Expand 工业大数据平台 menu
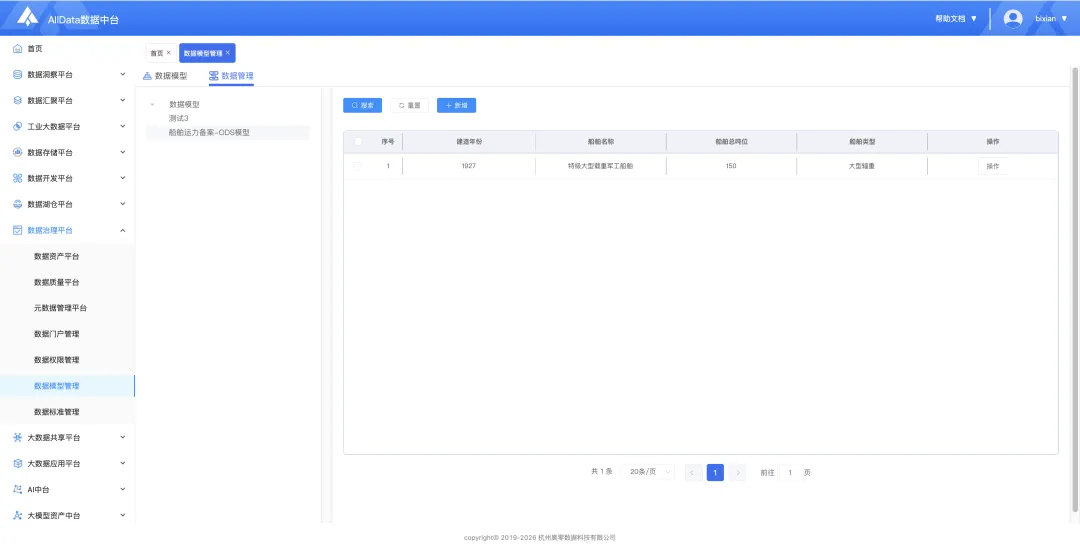 123,127
